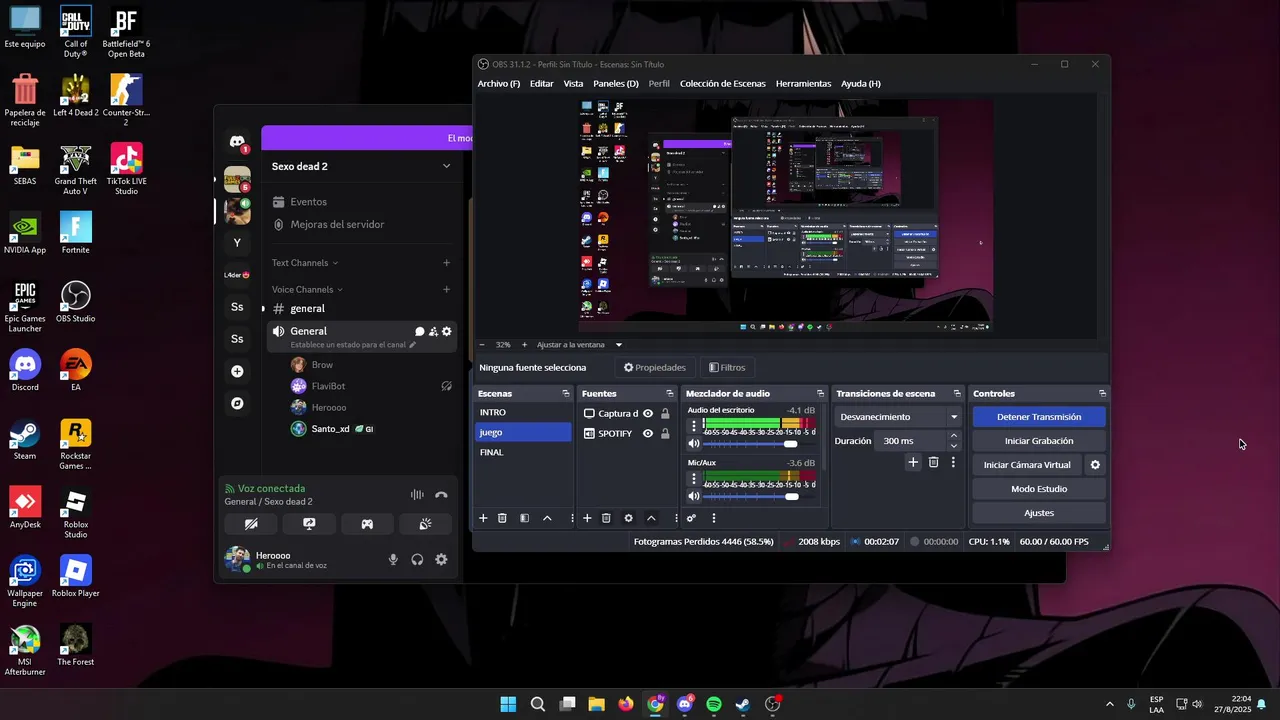
Task: Open Discord direct messages home icon
Action: pyautogui.click(x=237, y=142)
